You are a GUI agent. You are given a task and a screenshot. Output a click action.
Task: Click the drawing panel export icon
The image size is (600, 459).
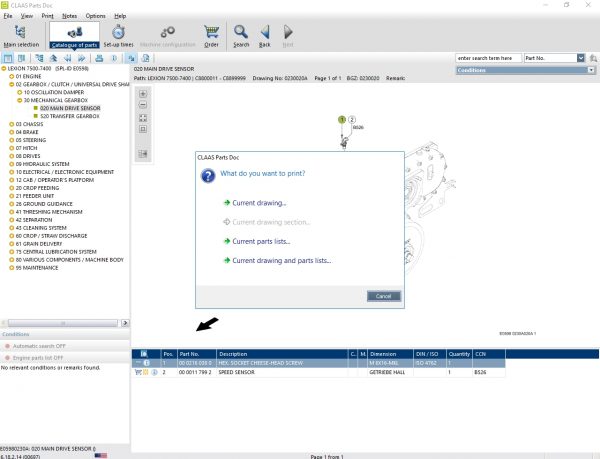[143, 154]
